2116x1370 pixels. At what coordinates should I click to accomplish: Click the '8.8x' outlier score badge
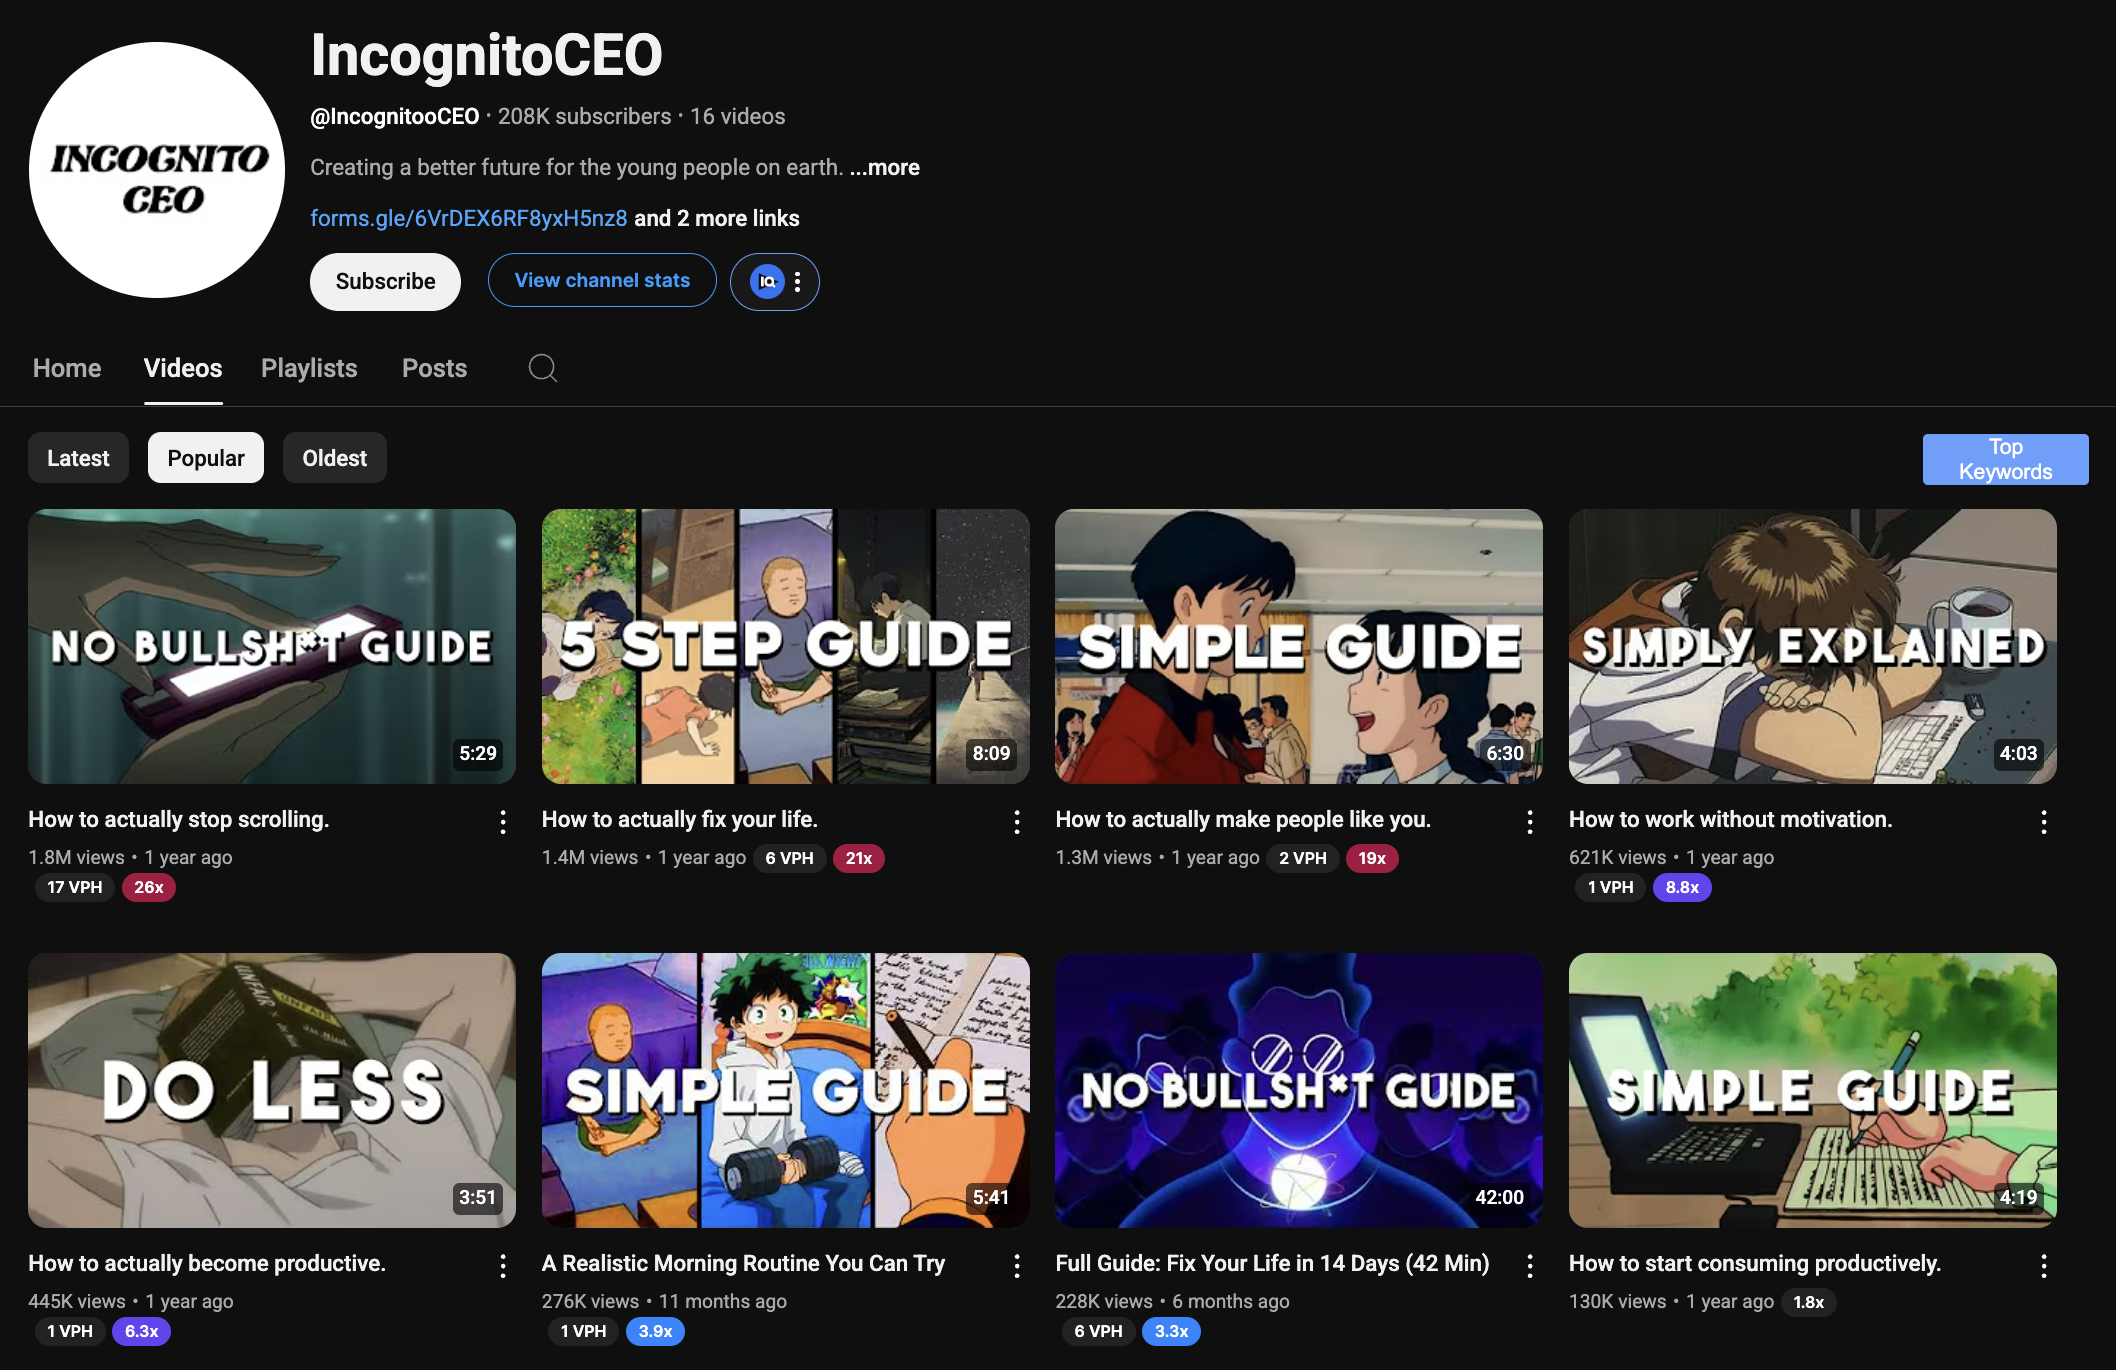pyautogui.click(x=1682, y=887)
